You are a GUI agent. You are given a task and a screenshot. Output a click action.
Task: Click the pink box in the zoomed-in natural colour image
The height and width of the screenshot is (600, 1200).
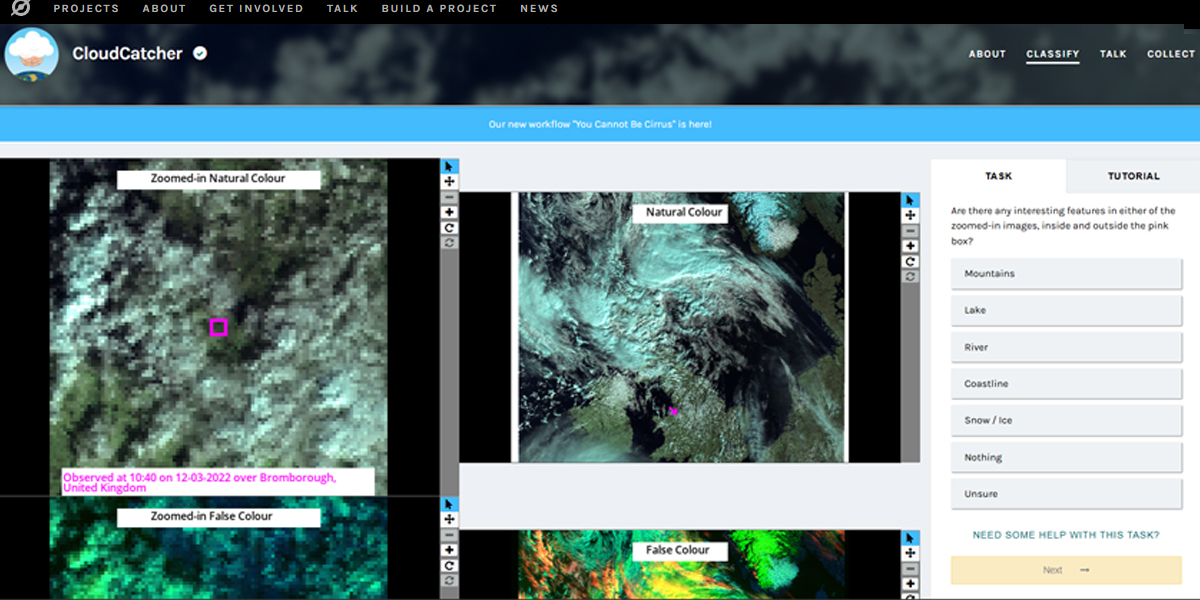point(218,327)
